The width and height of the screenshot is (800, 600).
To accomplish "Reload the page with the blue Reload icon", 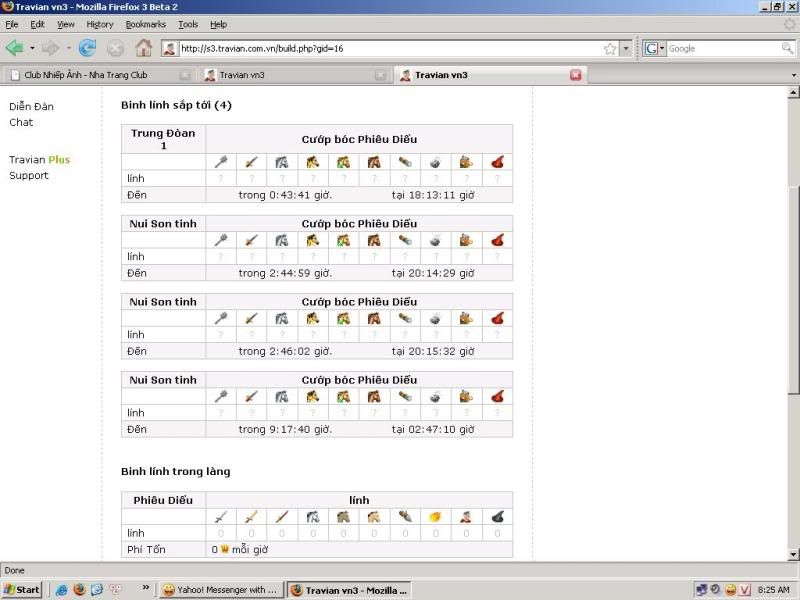I will click(x=87, y=48).
